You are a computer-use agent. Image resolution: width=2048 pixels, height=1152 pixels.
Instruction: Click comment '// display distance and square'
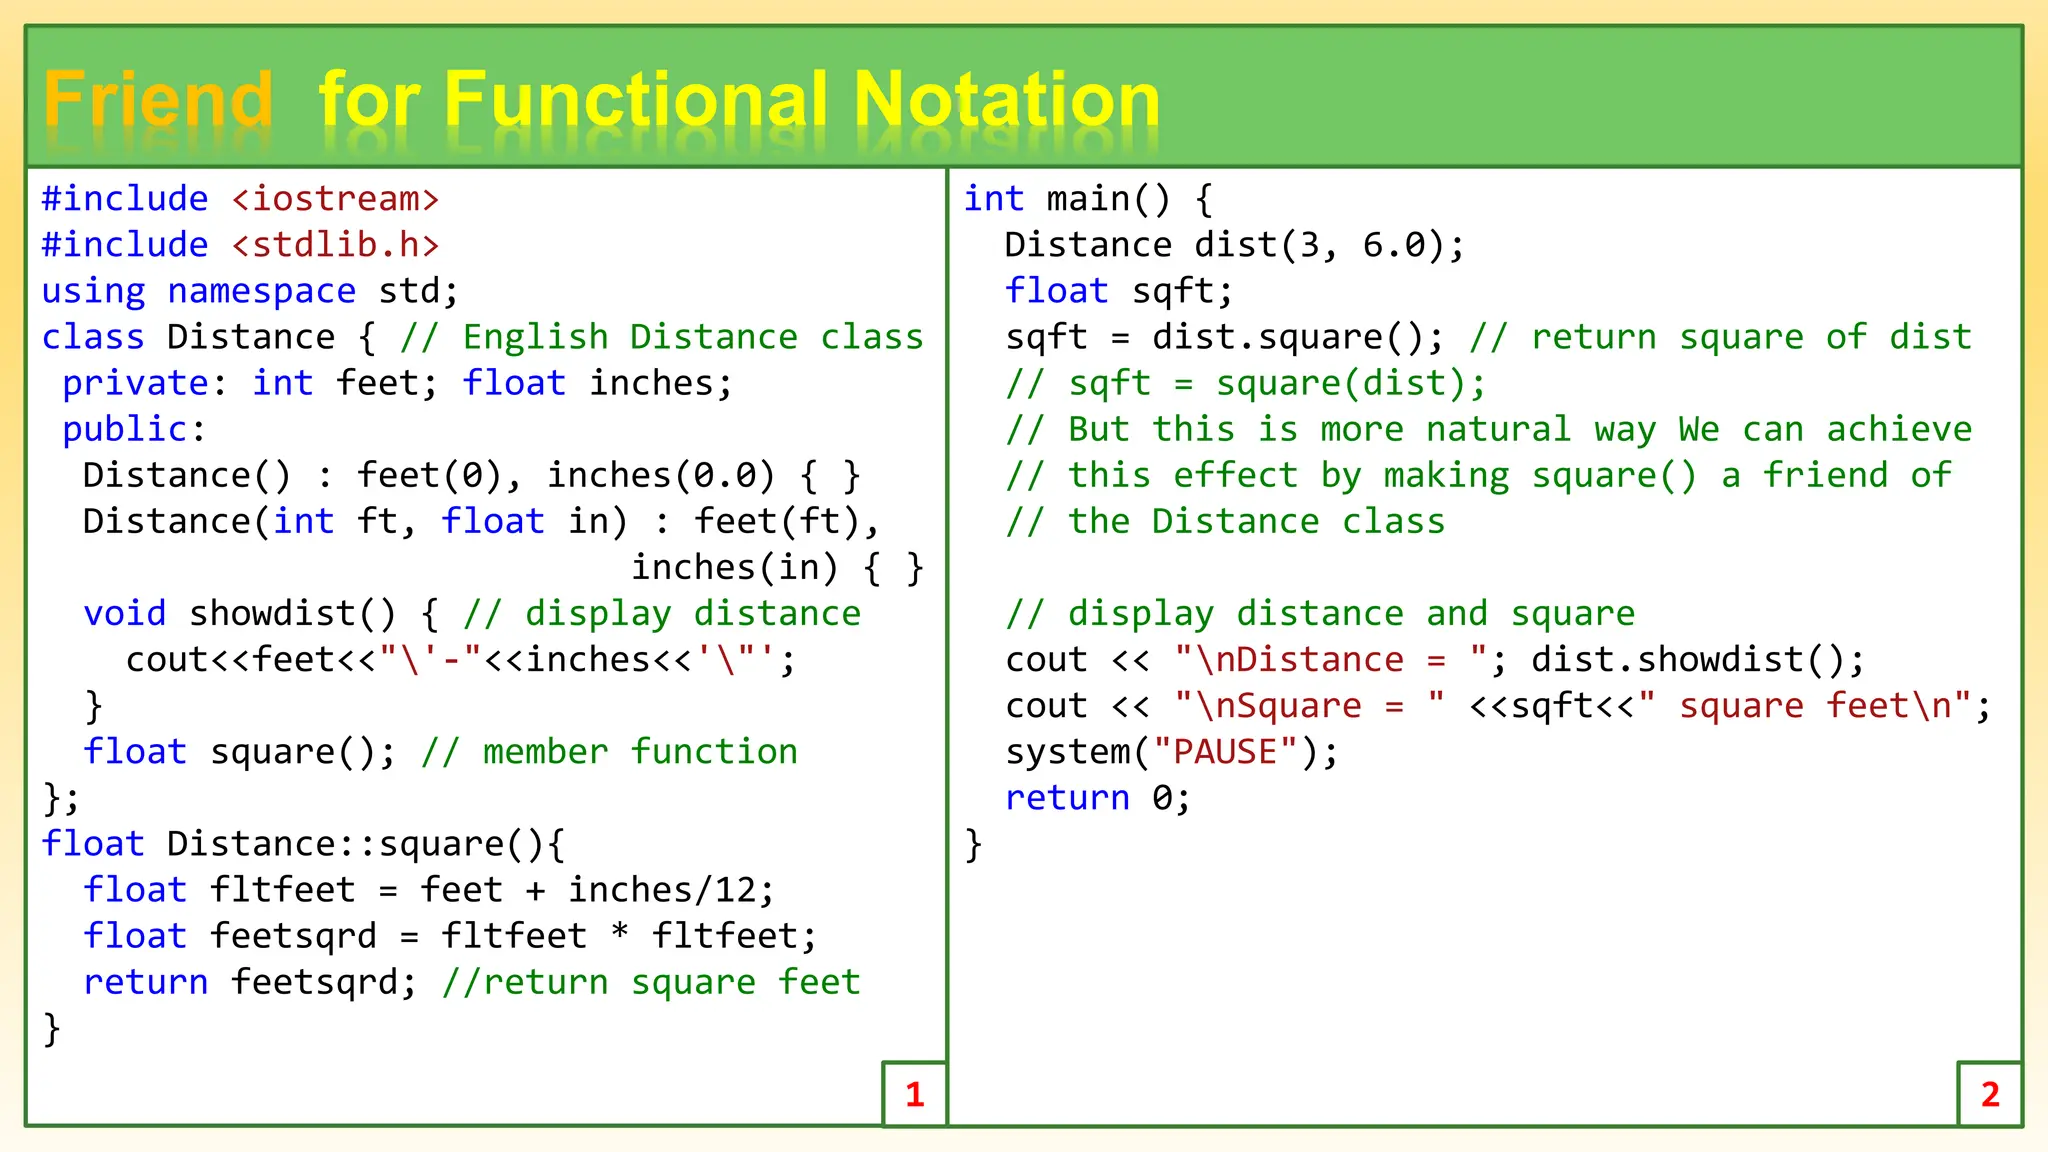(1320, 613)
